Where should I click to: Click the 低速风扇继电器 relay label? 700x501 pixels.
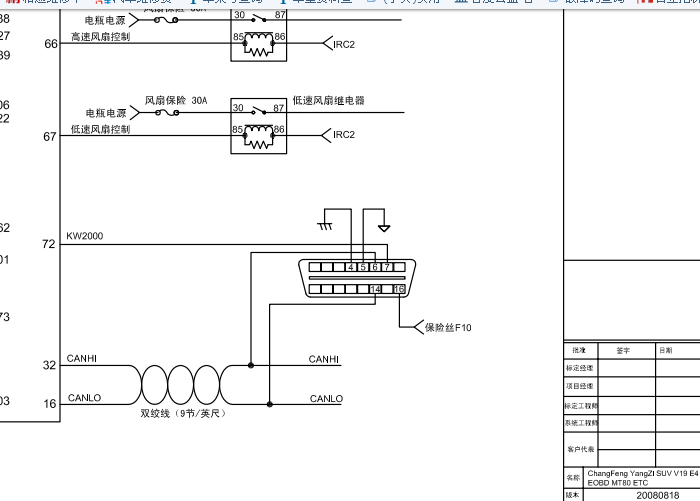click(x=329, y=100)
